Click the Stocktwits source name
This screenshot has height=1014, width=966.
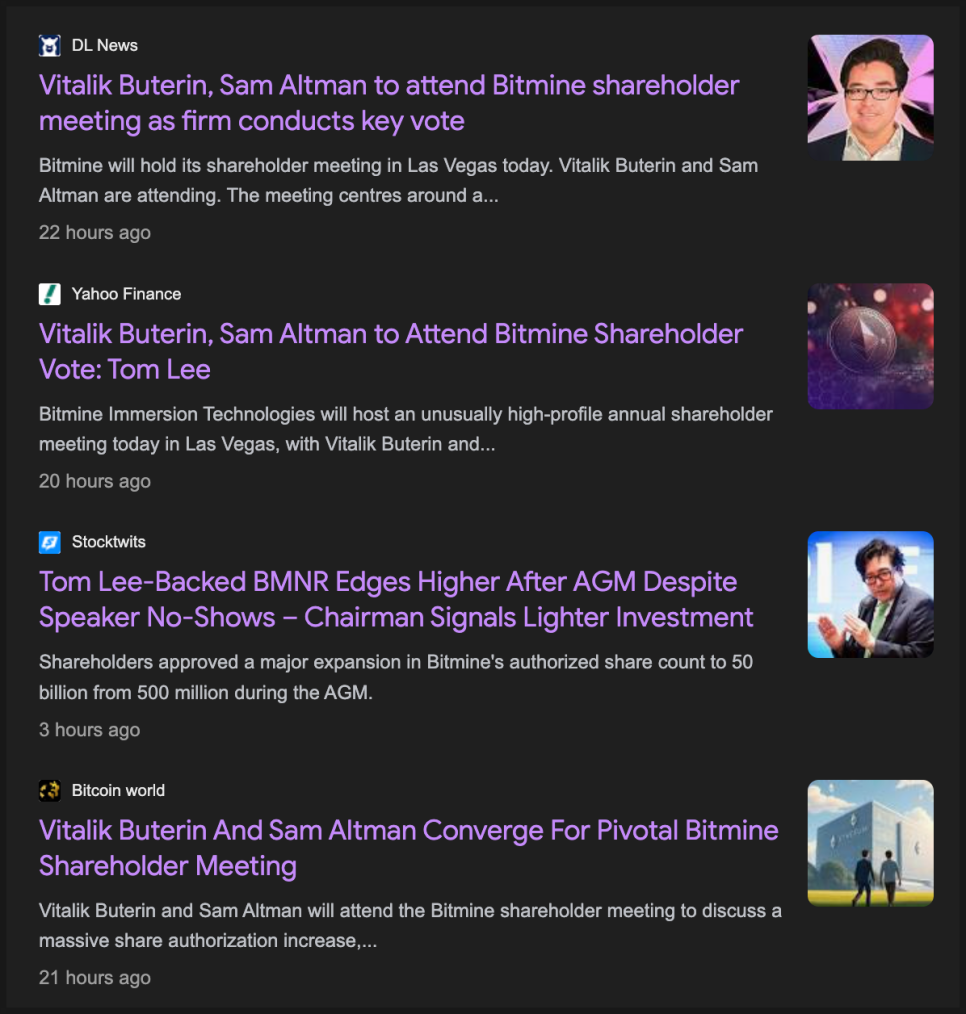(109, 542)
